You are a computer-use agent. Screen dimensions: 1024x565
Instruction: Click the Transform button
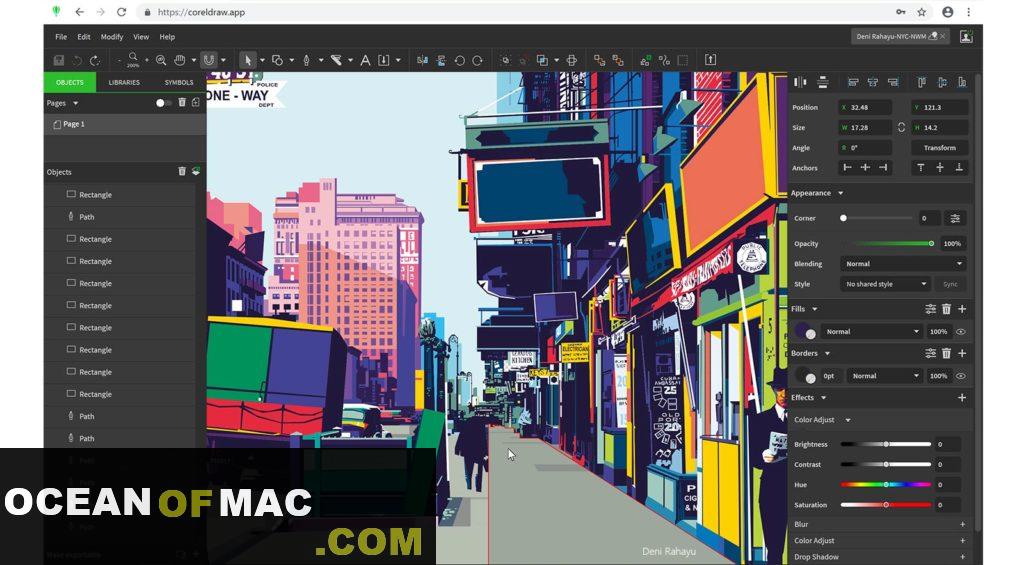click(x=940, y=148)
